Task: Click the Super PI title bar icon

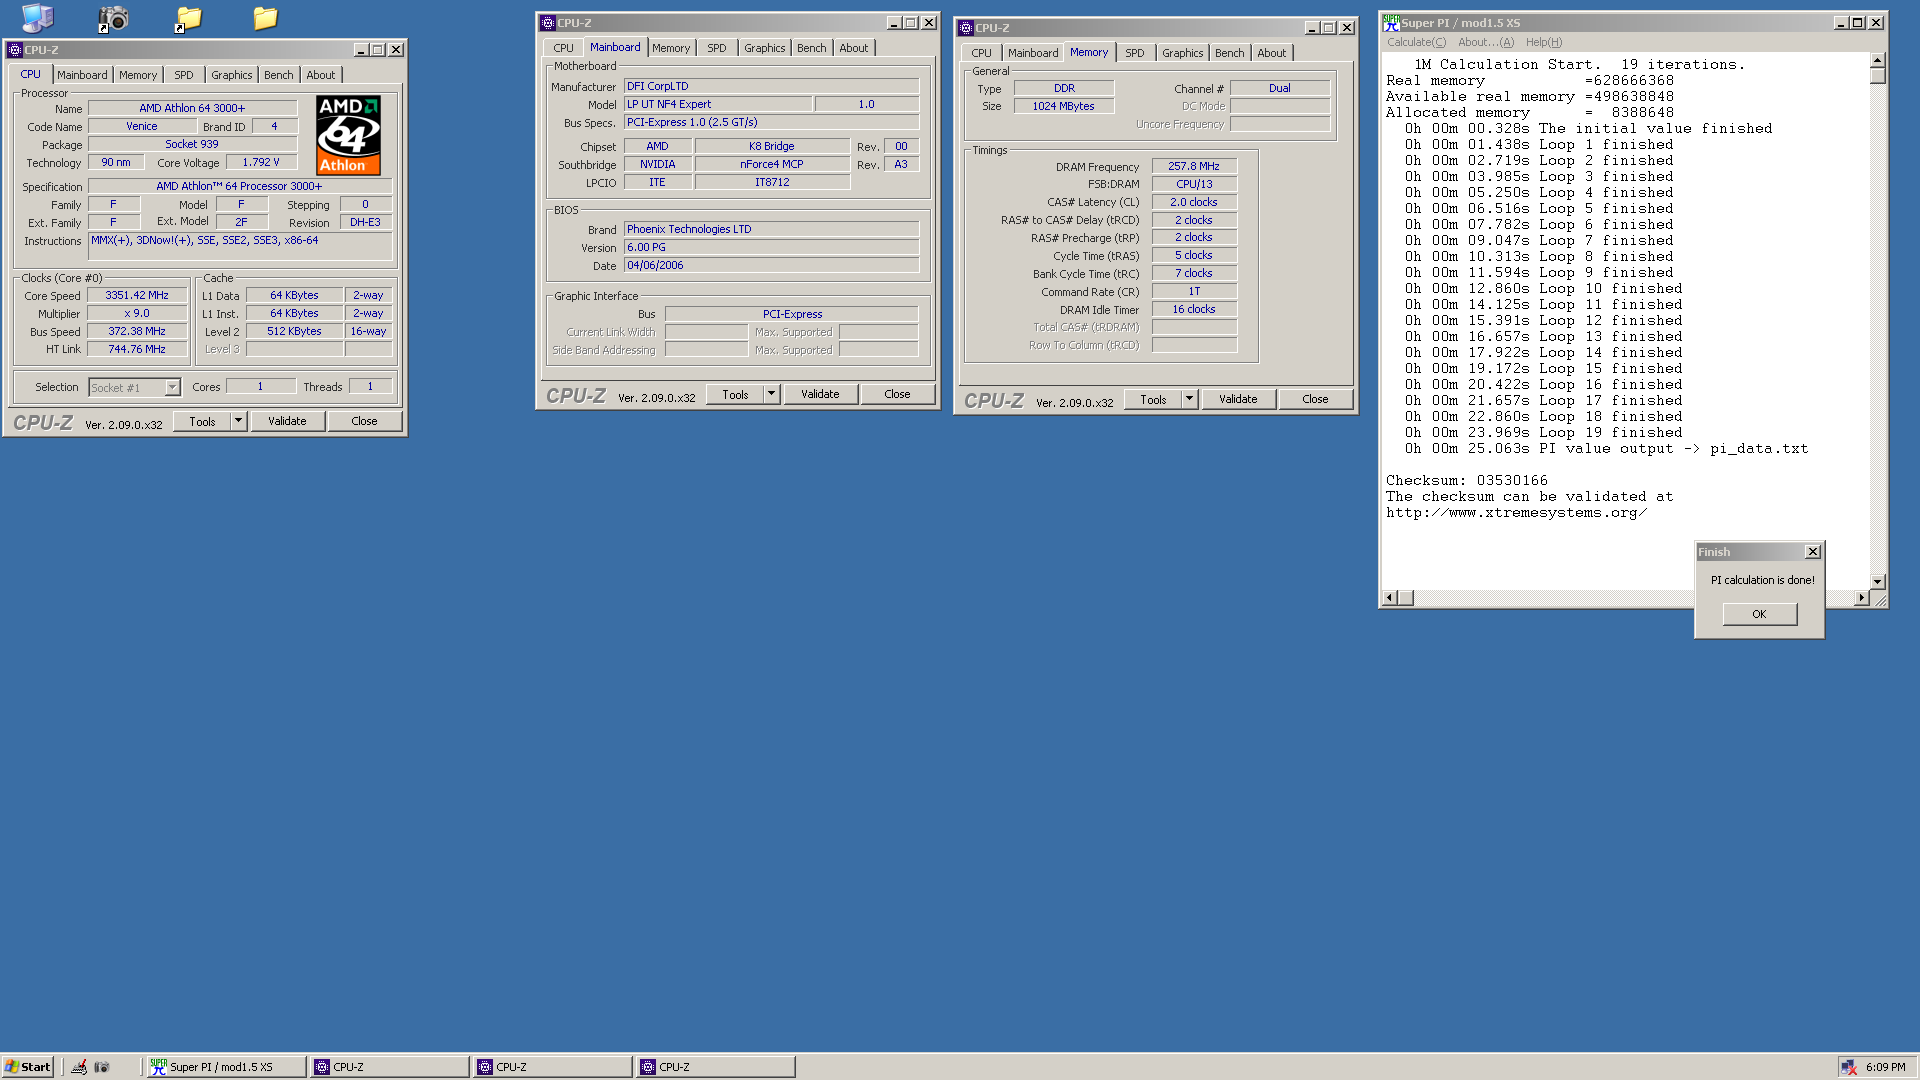Action: point(1391,22)
